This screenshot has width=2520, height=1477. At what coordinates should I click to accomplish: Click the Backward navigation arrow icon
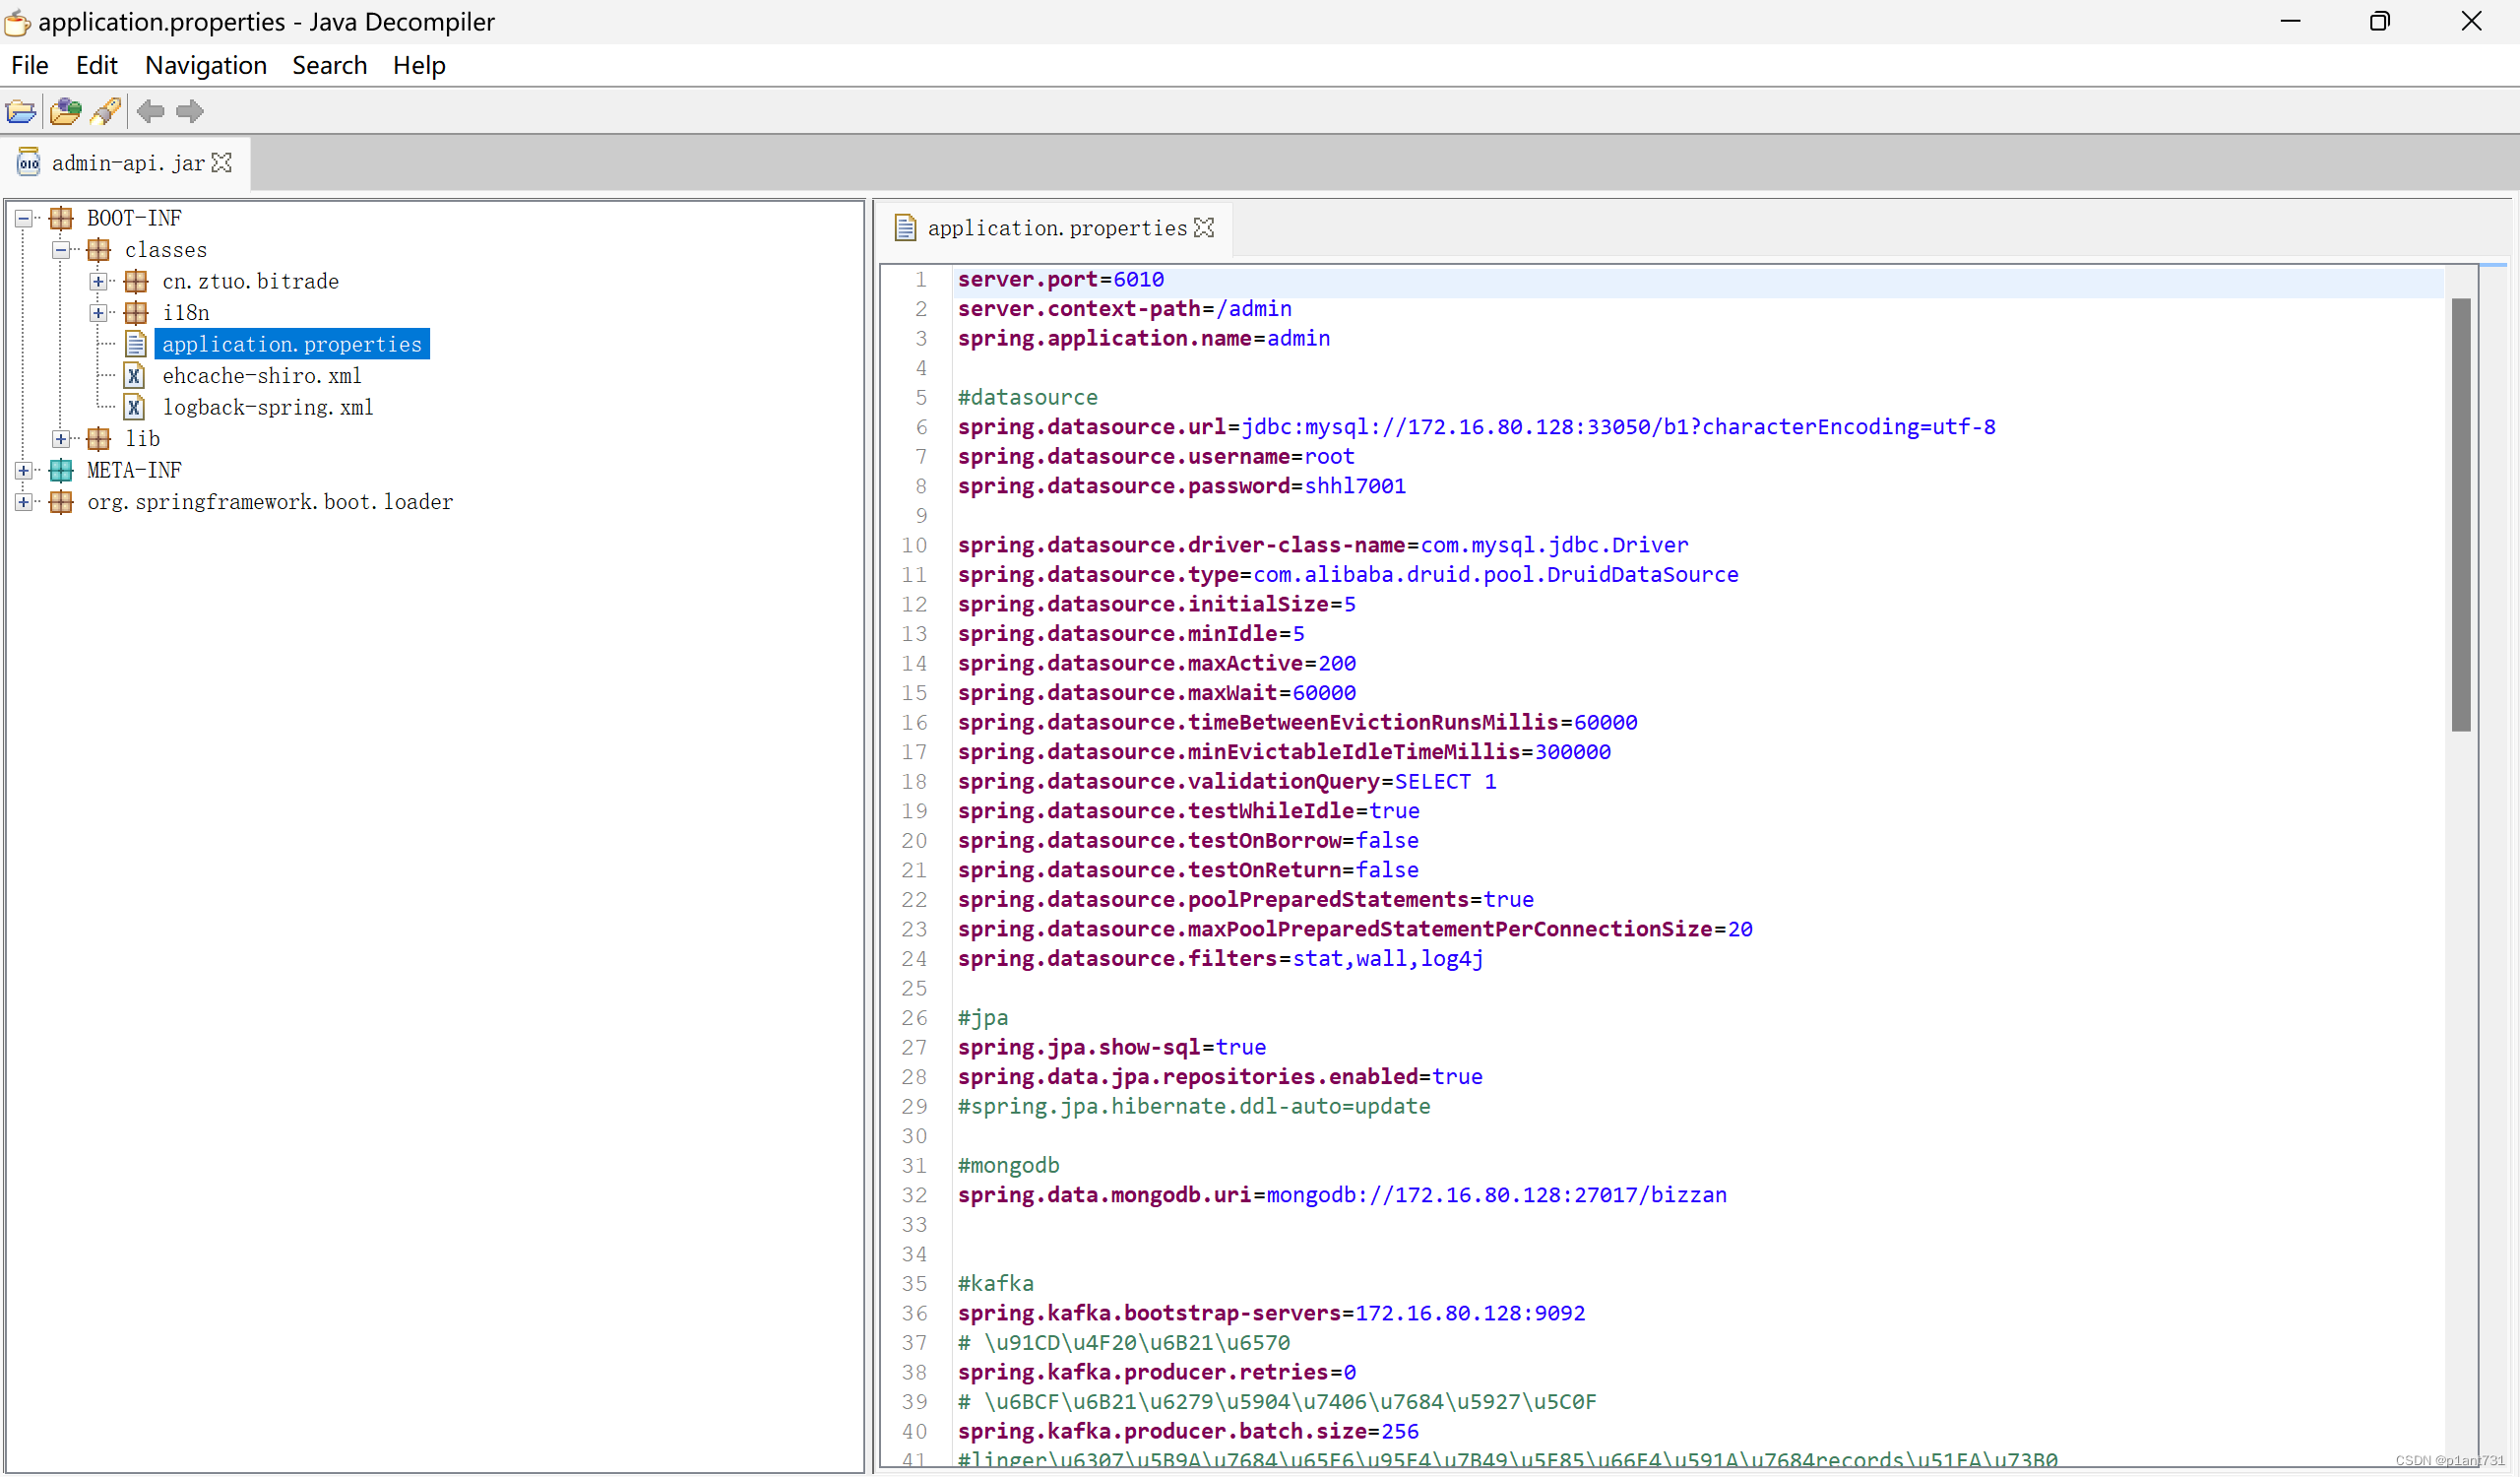(x=151, y=111)
